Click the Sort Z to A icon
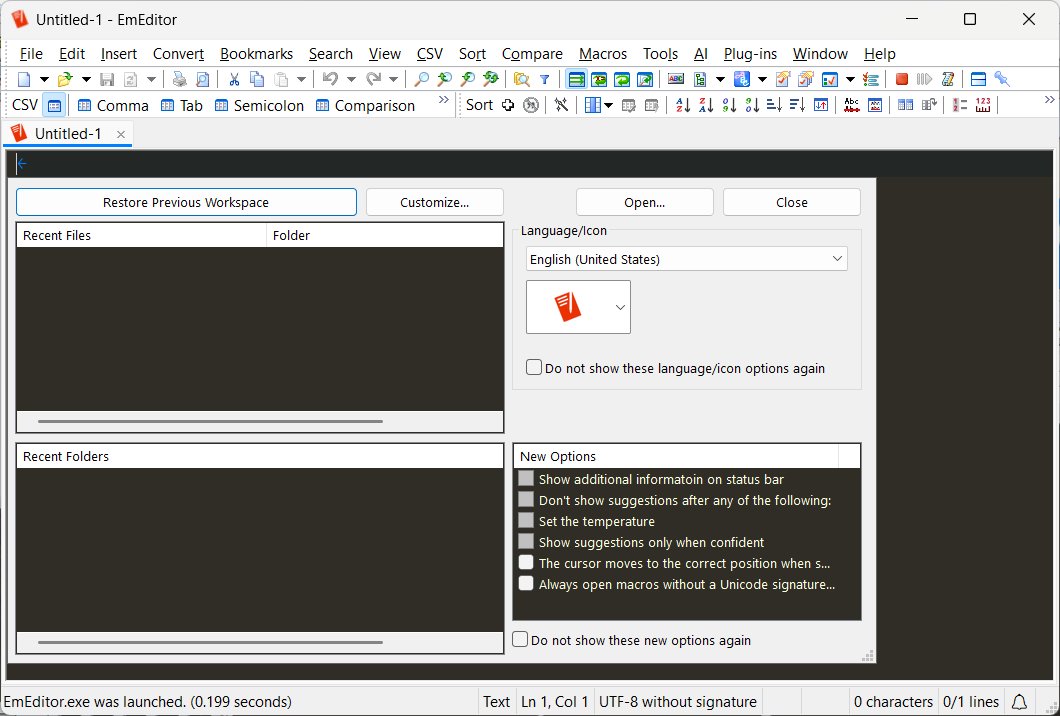Viewport: 1060px width, 716px height. pos(706,105)
